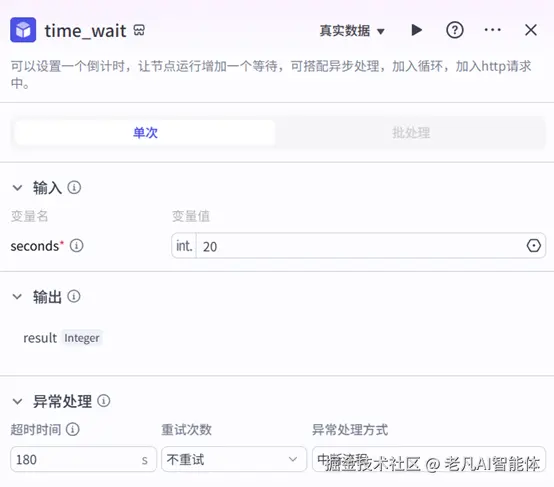Click the 变量名 column header
The height and width of the screenshot is (487, 554).
(x=29, y=216)
